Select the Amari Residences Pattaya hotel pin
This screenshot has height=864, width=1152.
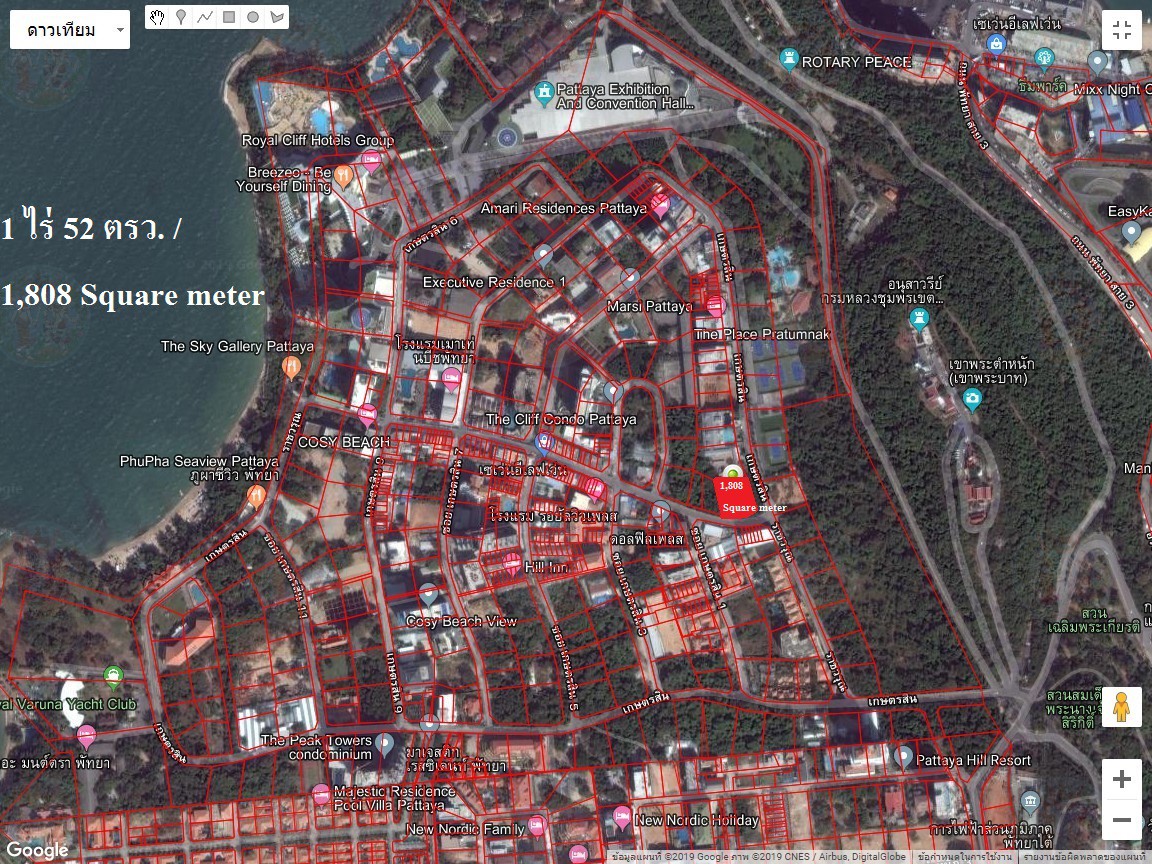(x=660, y=204)
